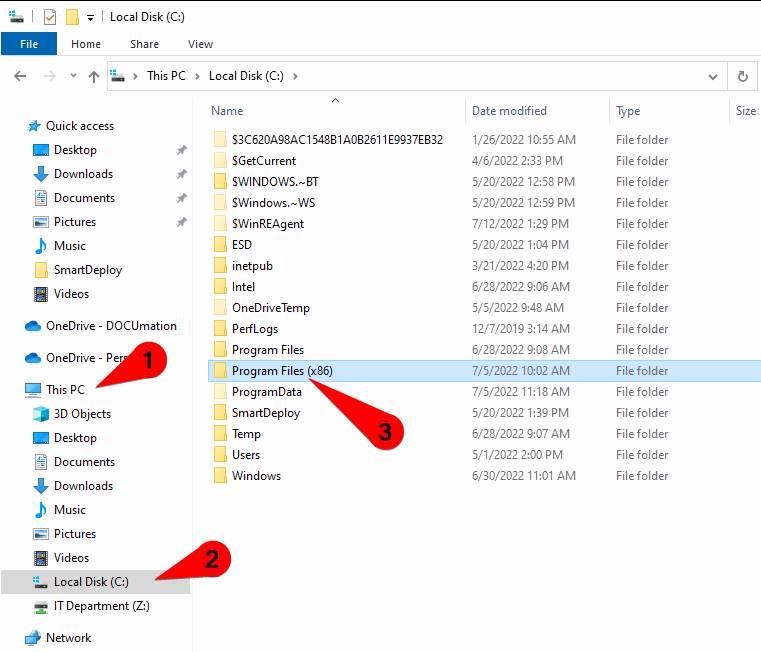Select the $WinREAgent folder

267,224
